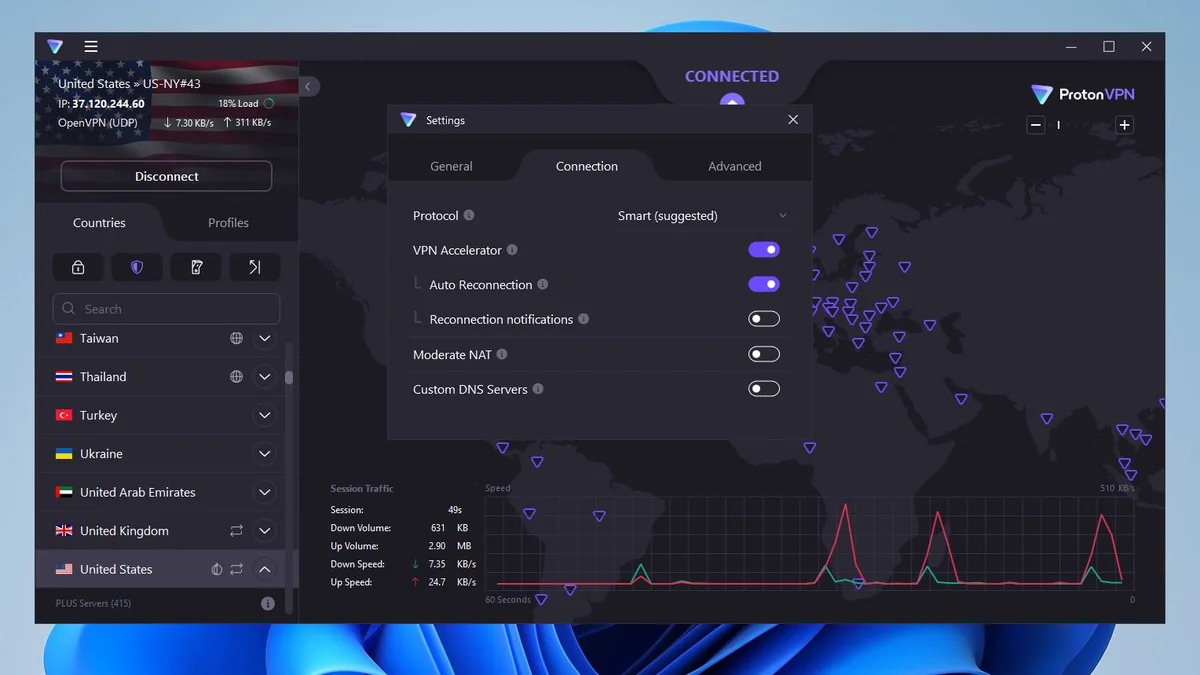Click the info icon next to Protocol
This screenshot has height=675, width=1200.
click(469, 216)
